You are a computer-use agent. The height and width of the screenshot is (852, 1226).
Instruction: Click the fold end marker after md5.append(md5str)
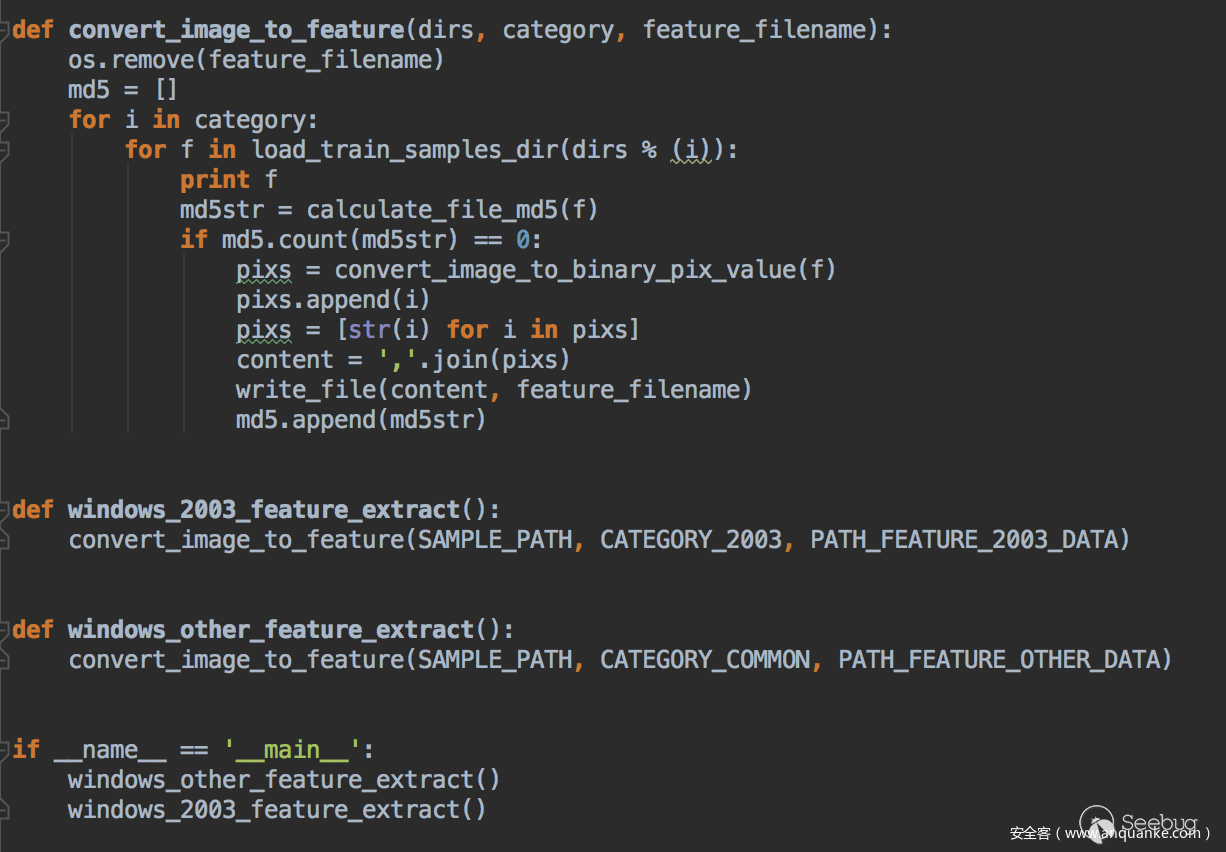tap(5, 420)
